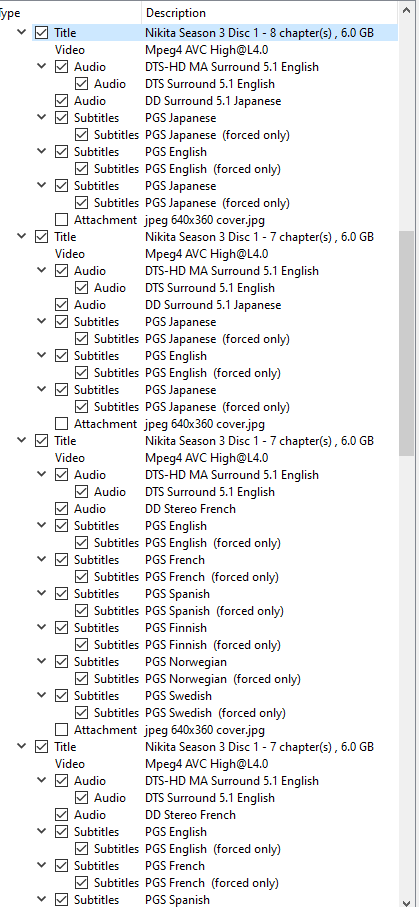
Task: Click the Type column header
Action: coord(69,13)
